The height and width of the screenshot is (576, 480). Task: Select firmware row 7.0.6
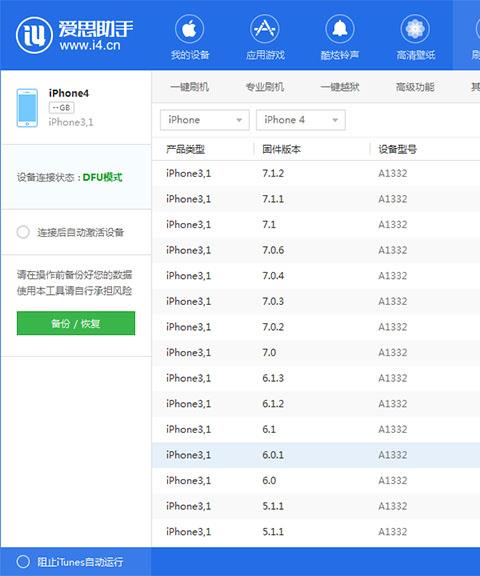(316, 250)
